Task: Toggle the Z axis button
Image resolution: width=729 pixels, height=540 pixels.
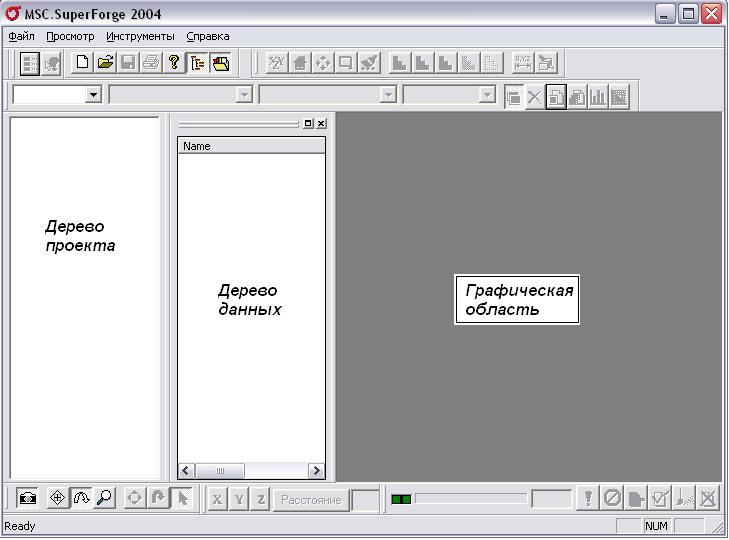Action: [260, 500]
